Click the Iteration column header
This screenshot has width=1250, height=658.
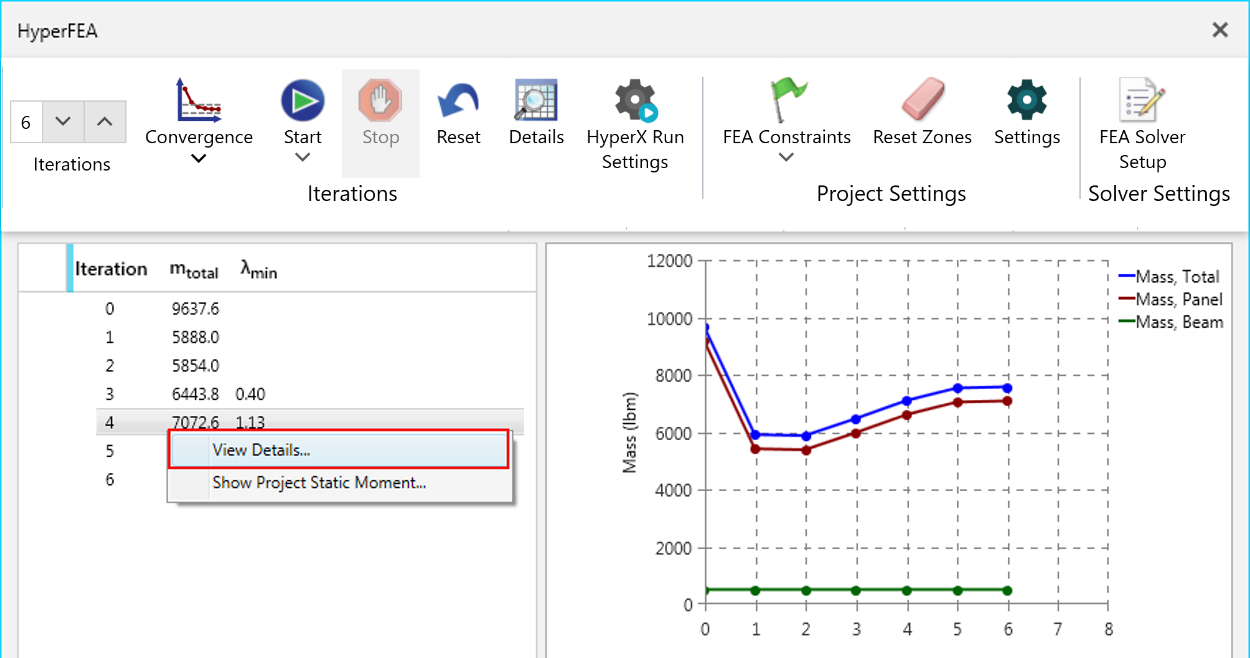(111, 269)
